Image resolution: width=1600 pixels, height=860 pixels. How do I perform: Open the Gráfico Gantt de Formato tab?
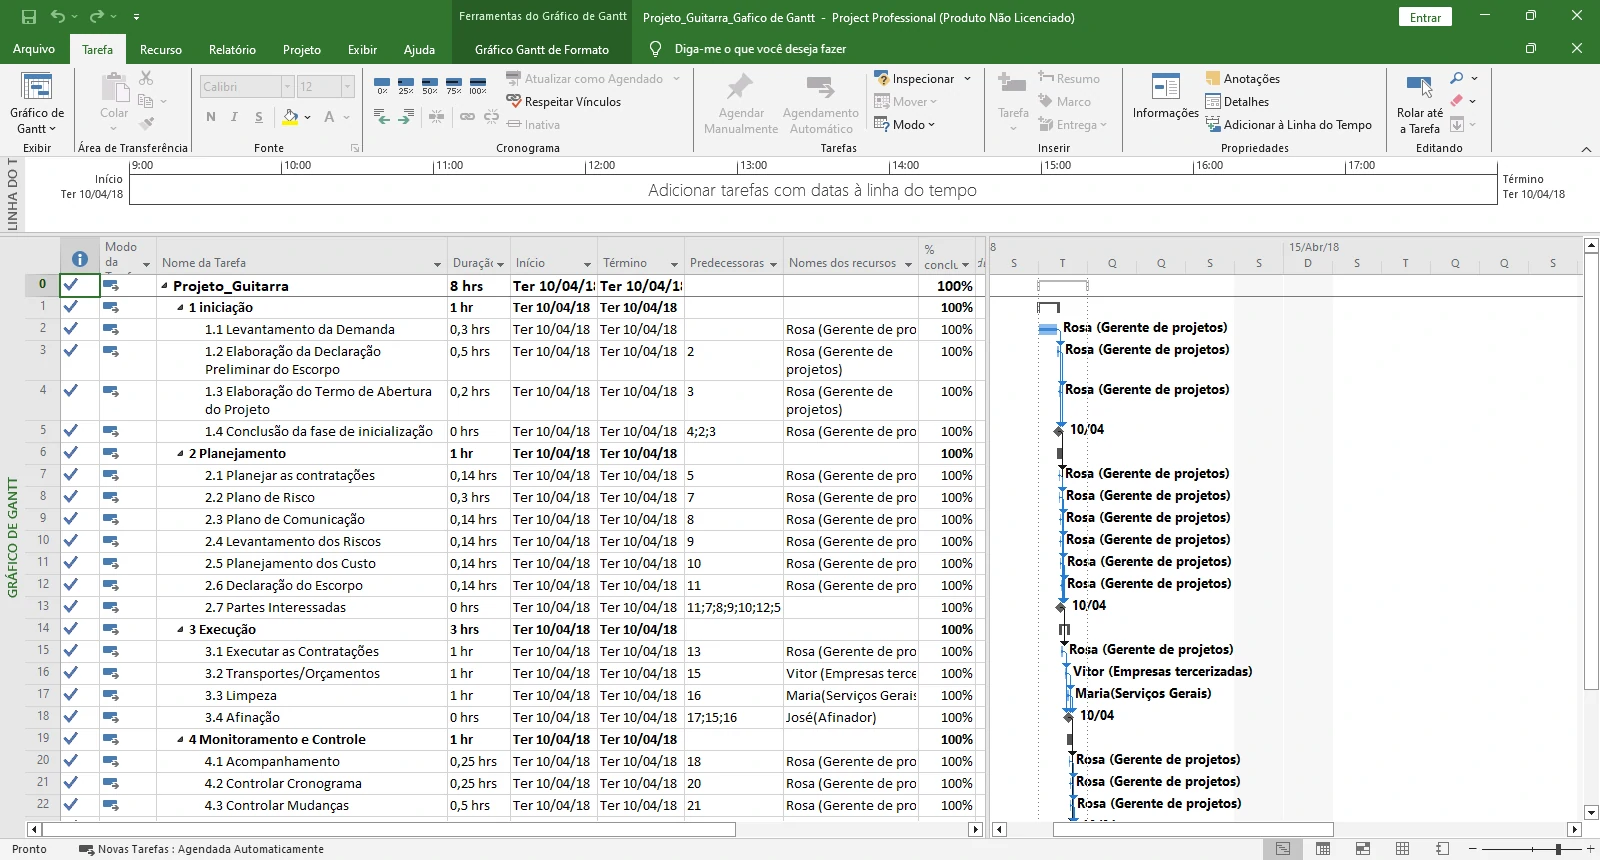point(542,49)
